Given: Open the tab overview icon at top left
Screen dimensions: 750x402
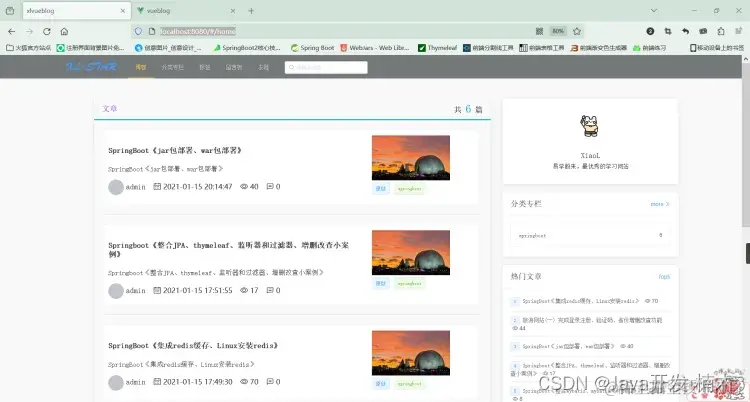Looking at the screenshot, I should (10, 11).
